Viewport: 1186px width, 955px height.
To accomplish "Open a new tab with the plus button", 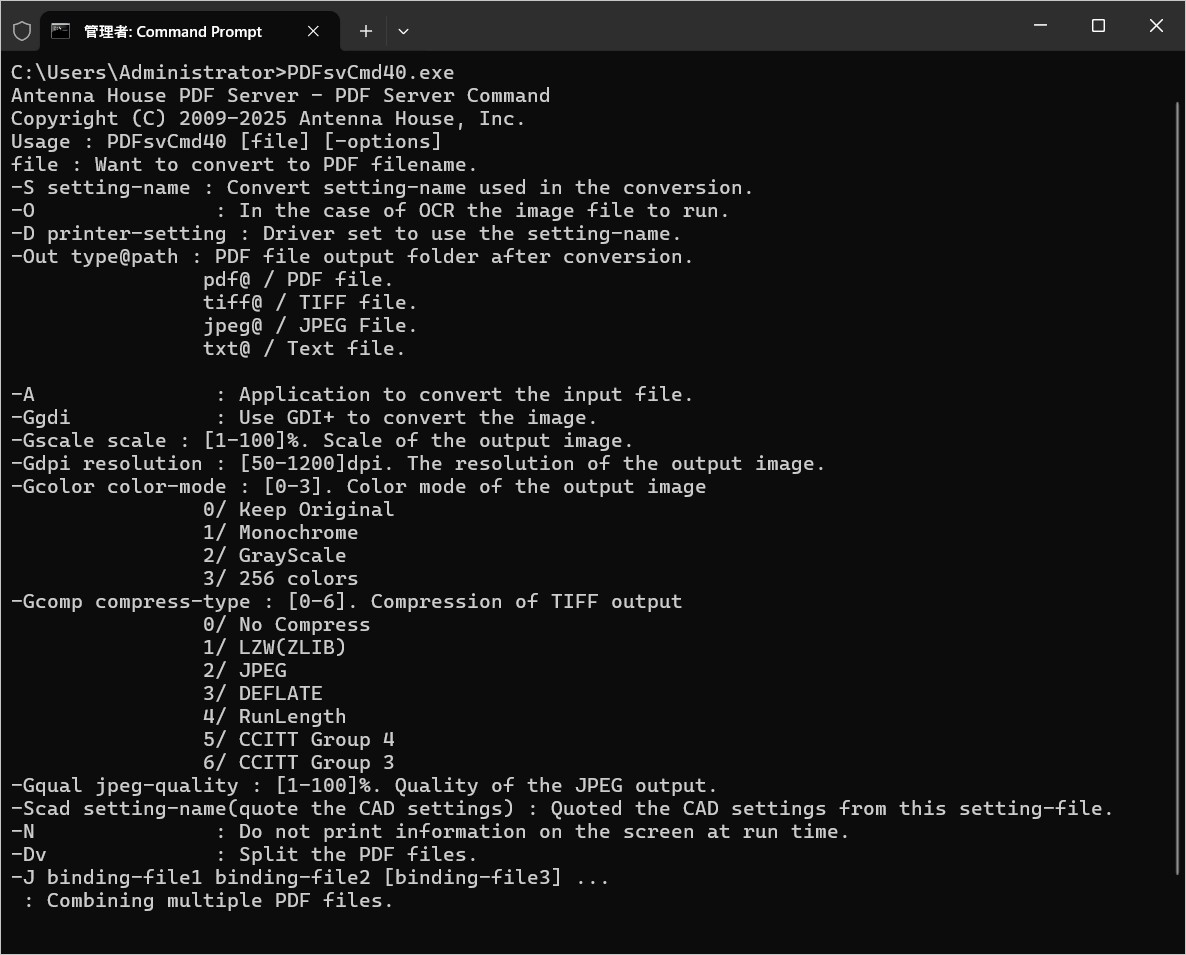I will point(366,31).
